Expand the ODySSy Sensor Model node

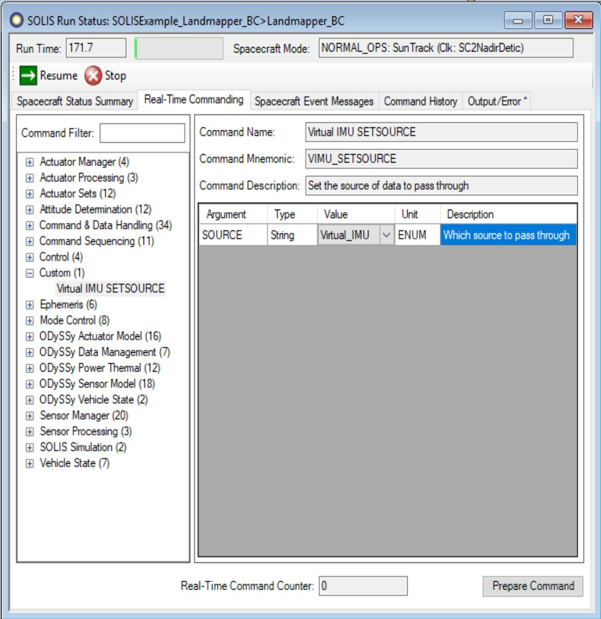coord(30,384)
